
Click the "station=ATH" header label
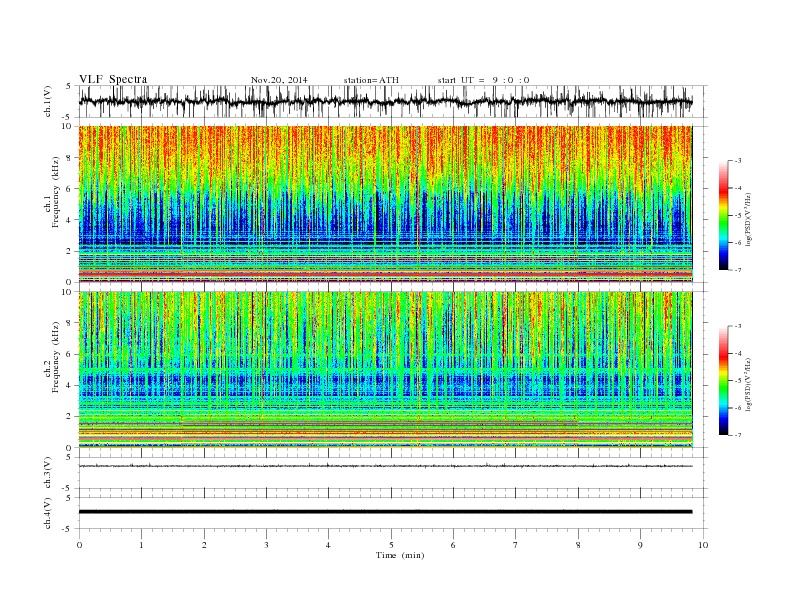[371, 80]
